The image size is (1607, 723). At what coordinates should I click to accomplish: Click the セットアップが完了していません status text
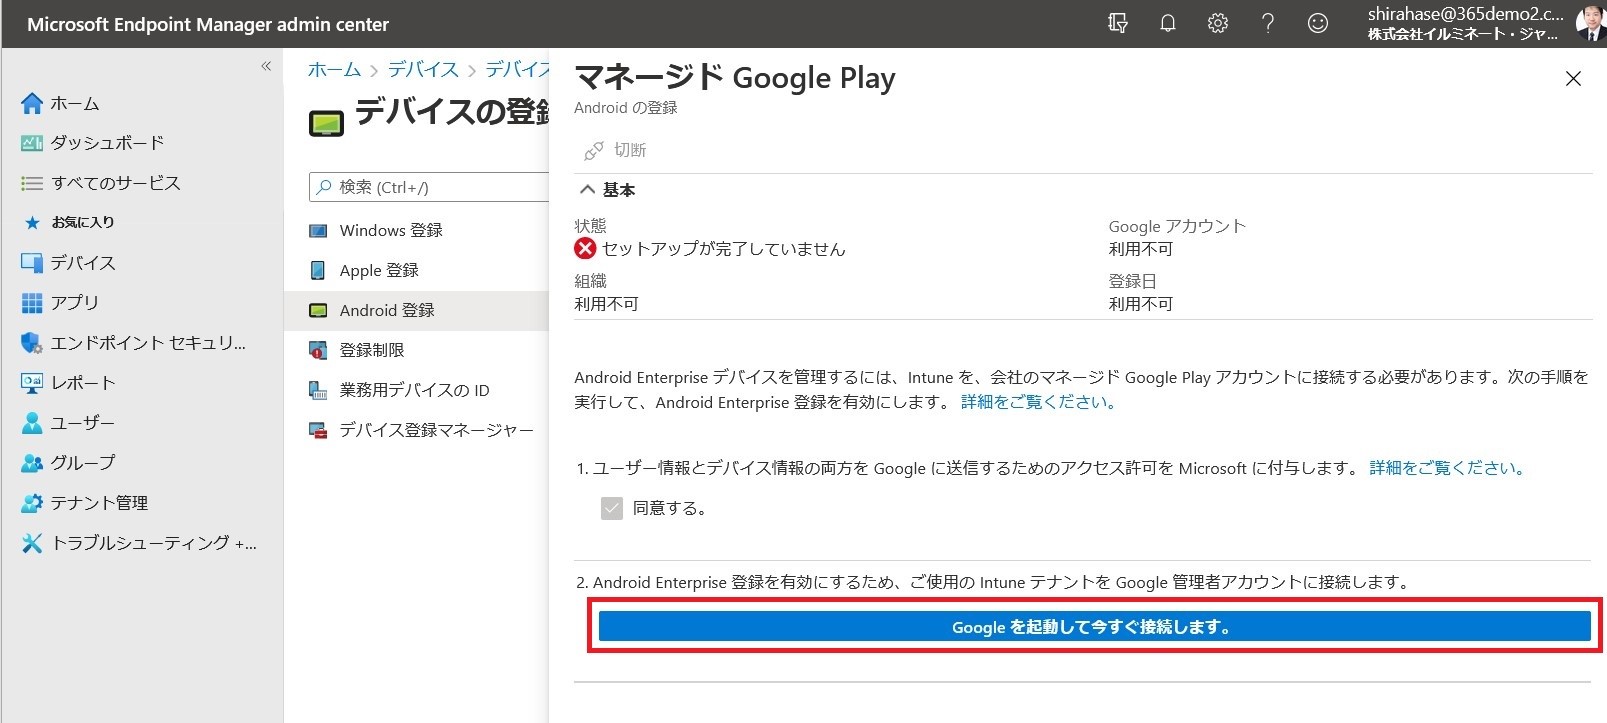(724, 249)
